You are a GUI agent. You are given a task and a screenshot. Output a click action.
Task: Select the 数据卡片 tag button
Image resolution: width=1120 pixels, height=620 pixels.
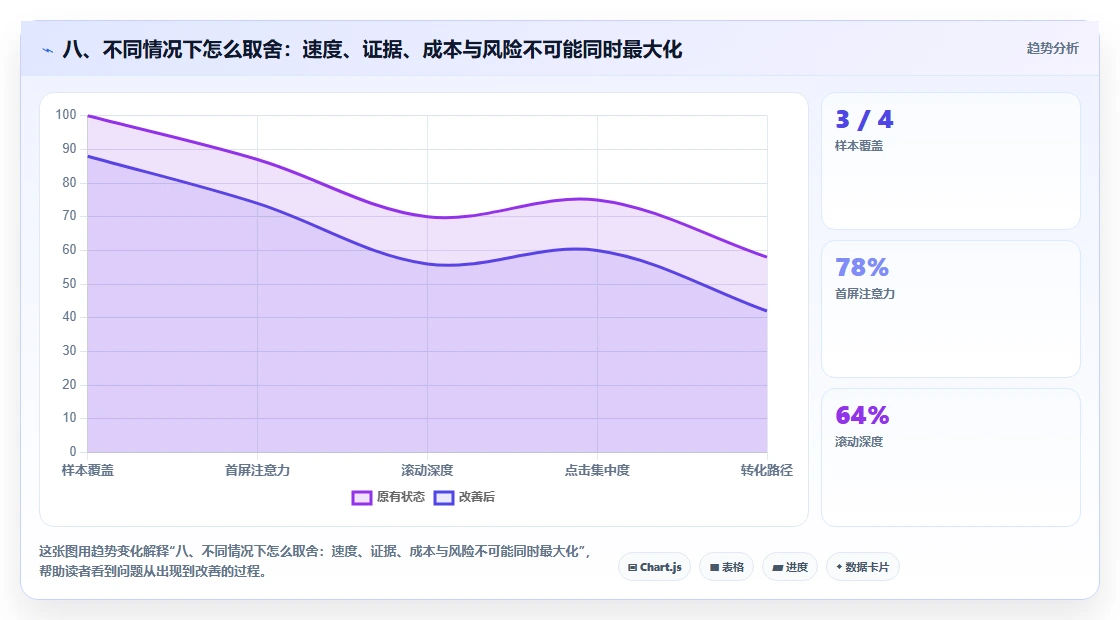point(862,567)
